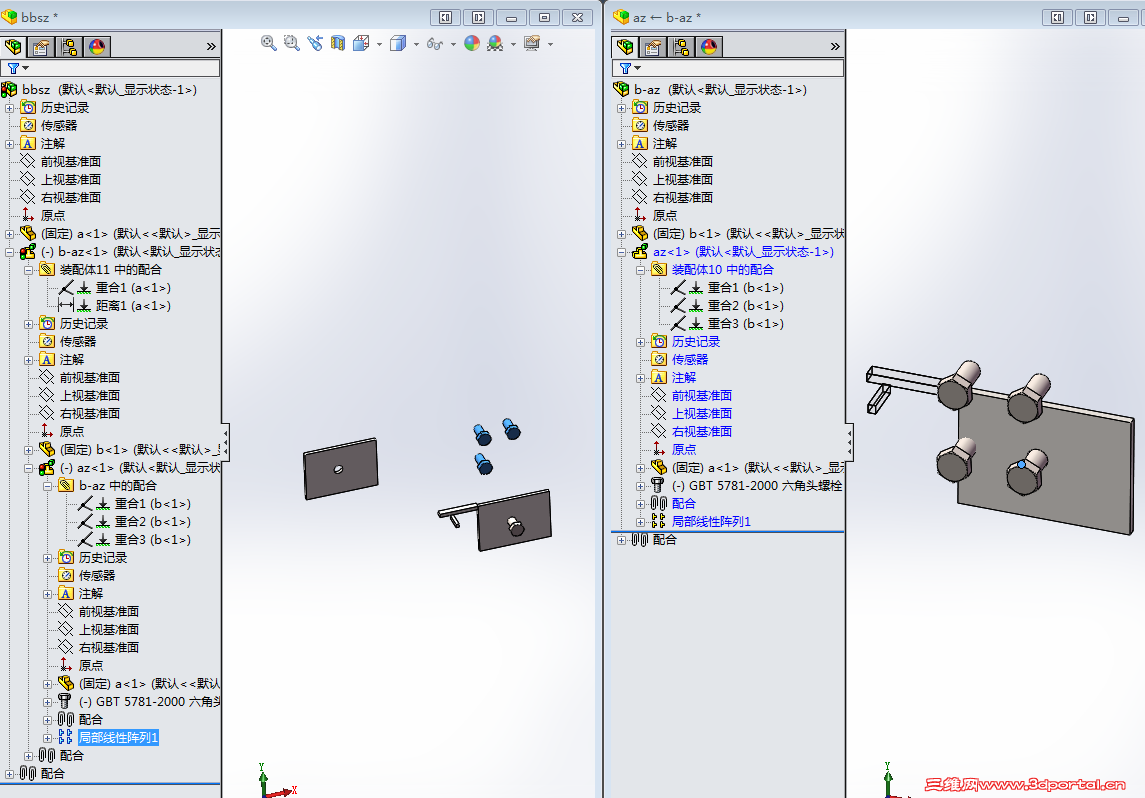This screenshot has height=798, width=1145.
Task: Select the 距离1 (a<1>) mate
Action: 133,306
